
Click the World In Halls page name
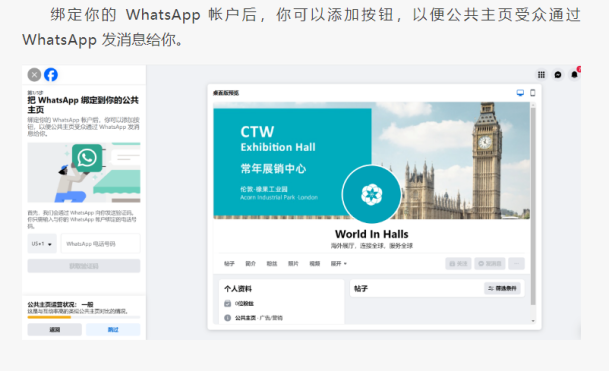pos(372,234)
